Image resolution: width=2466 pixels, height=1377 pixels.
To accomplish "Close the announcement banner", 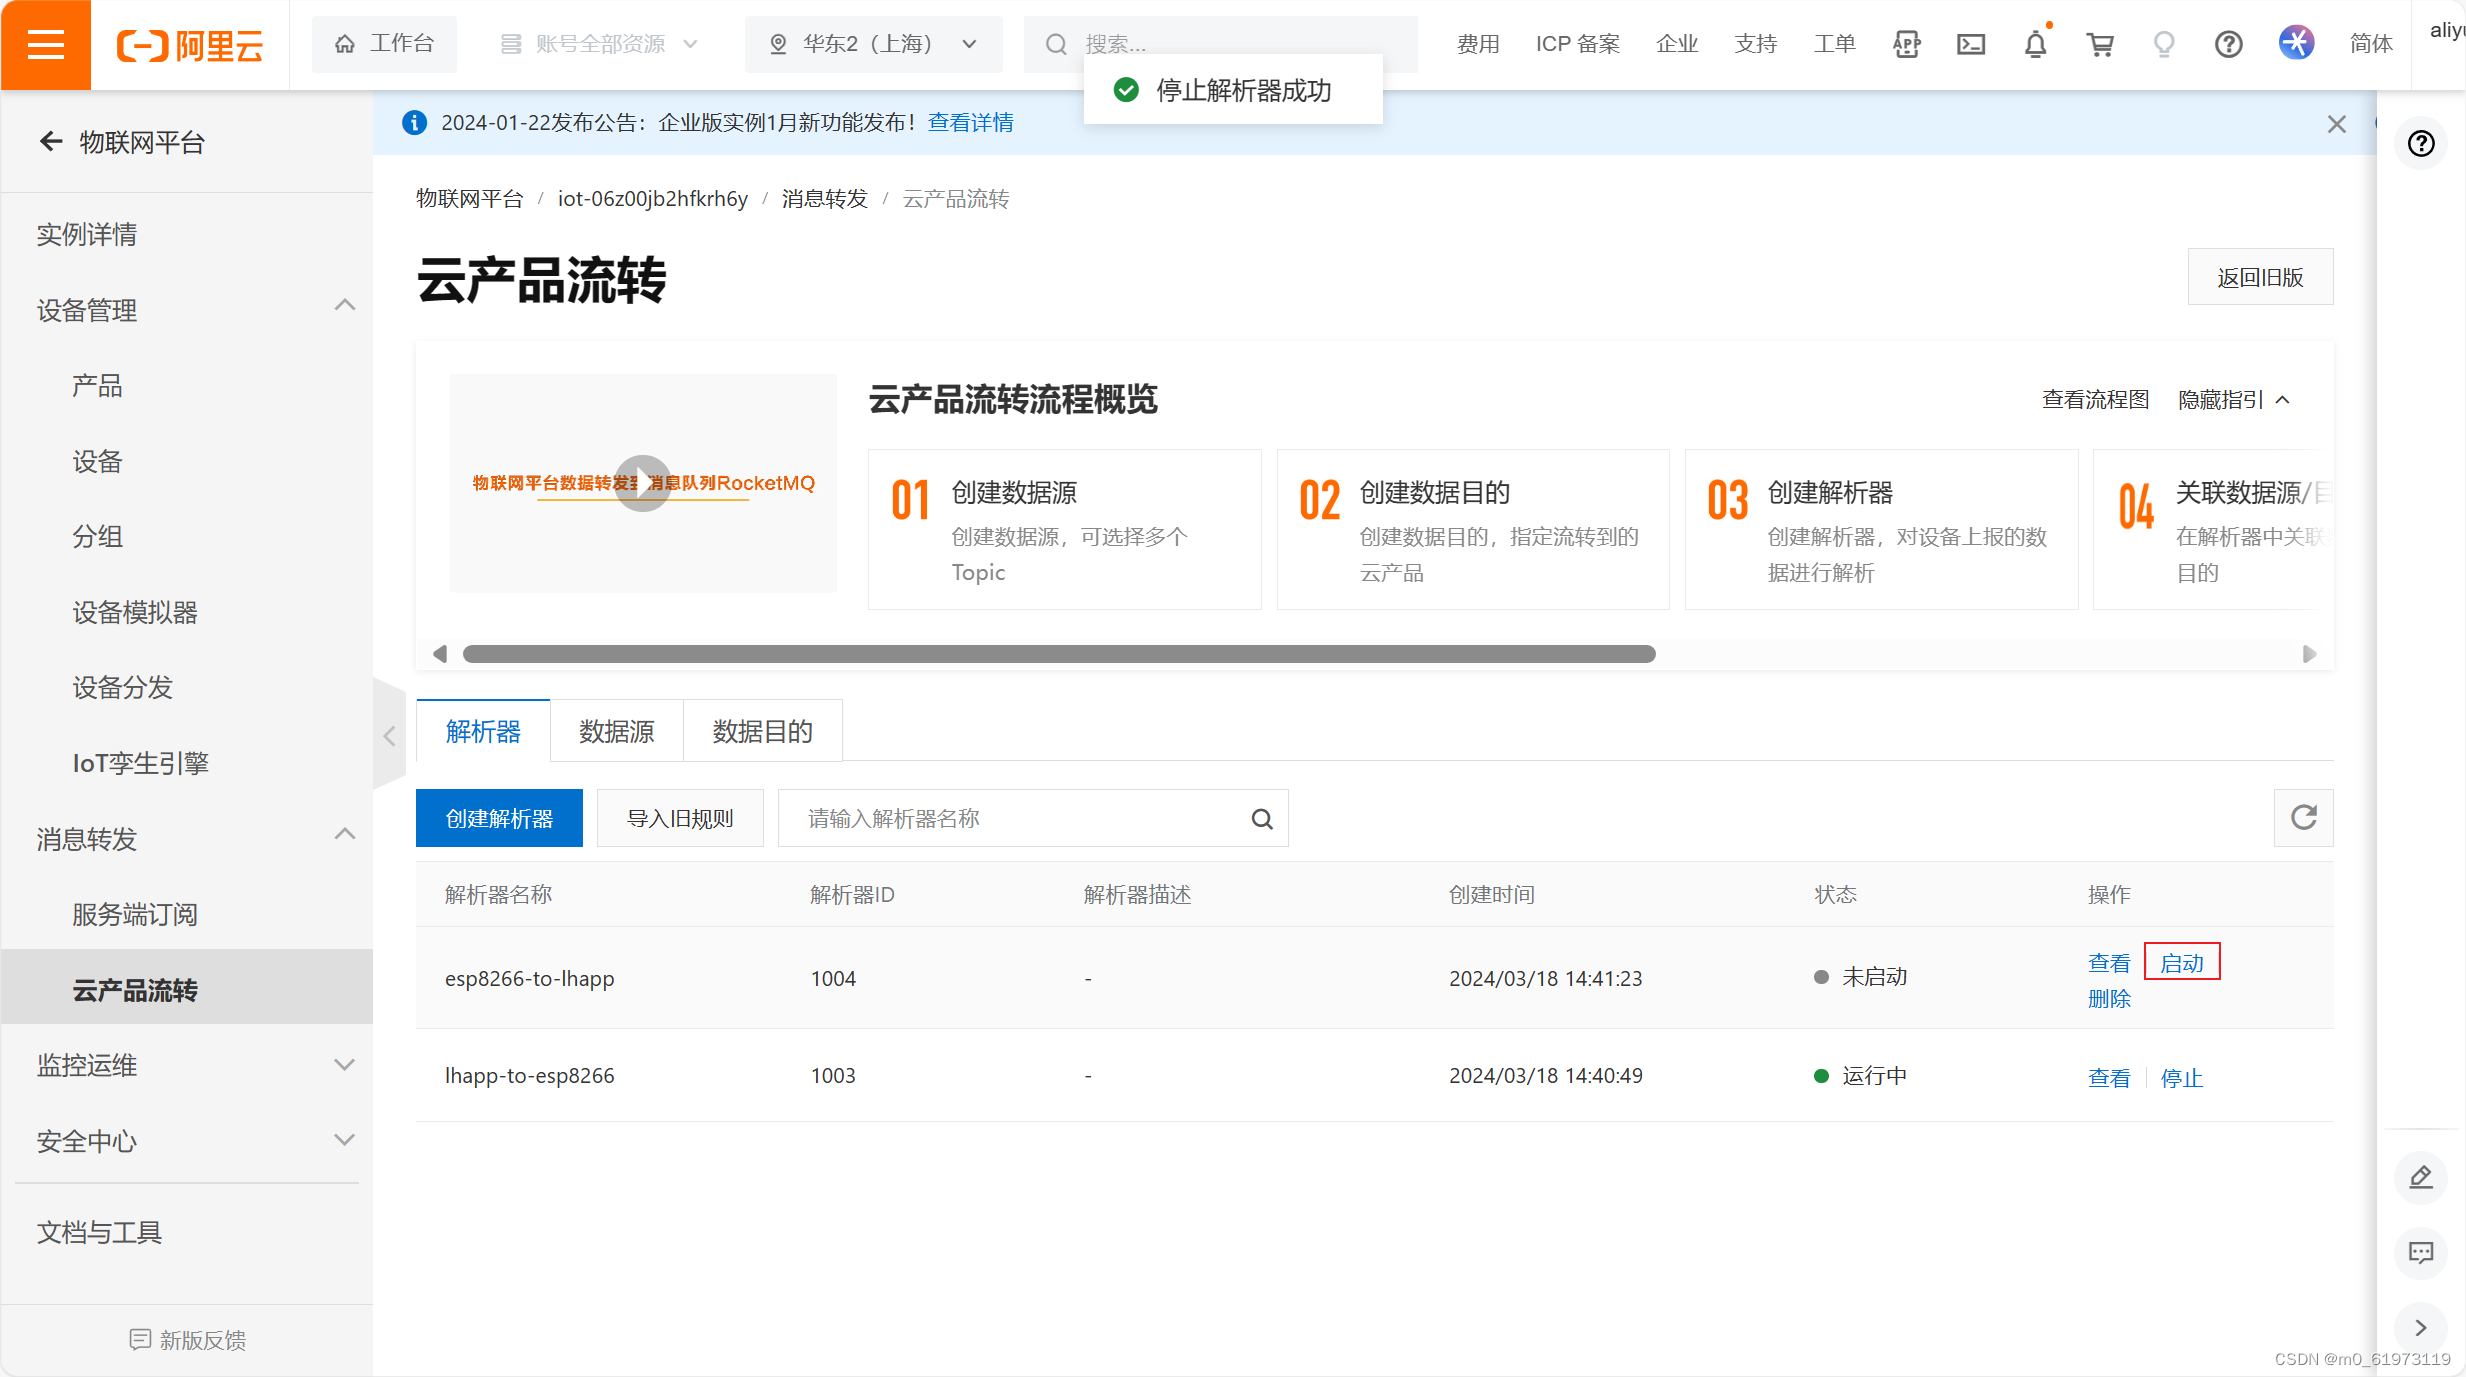I will coord(2336,124).
